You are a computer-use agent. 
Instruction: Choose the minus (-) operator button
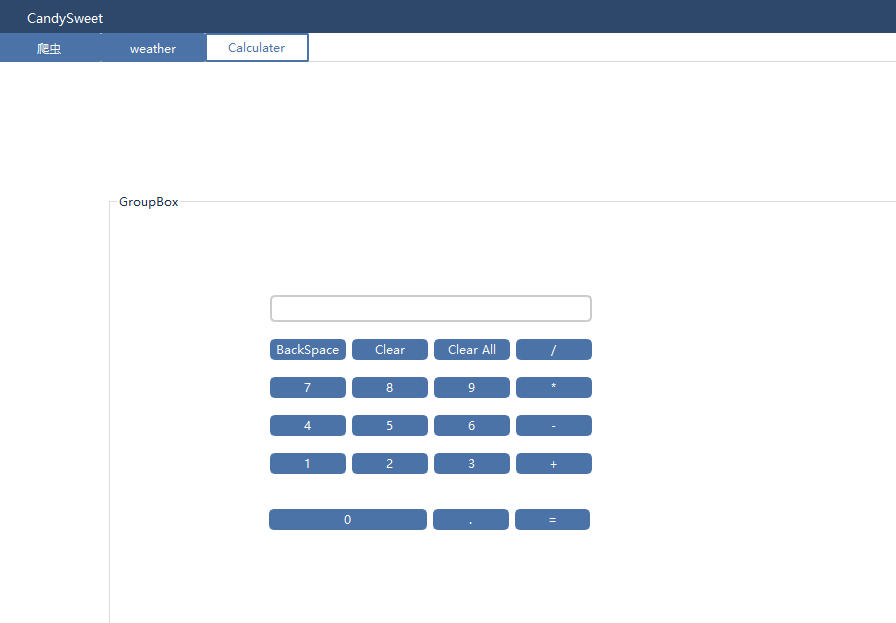554,426
